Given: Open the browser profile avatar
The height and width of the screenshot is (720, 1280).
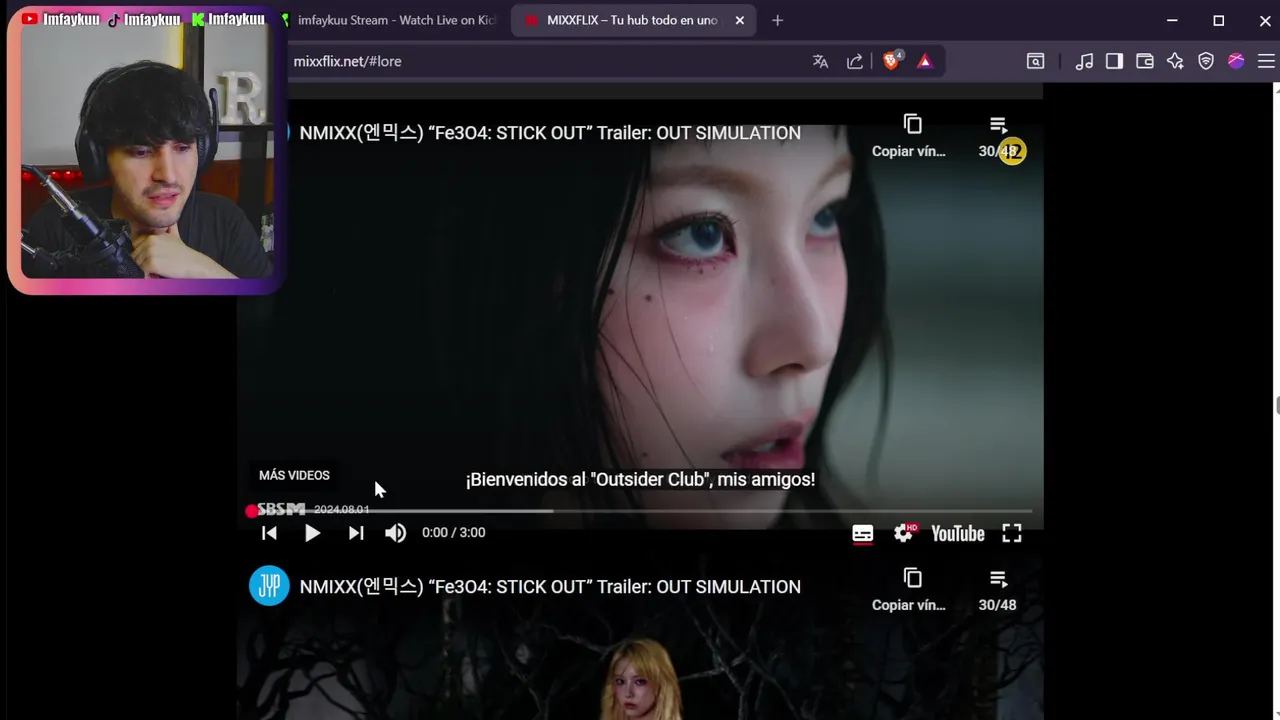Looking at the screenshot, I should 1236,61.
